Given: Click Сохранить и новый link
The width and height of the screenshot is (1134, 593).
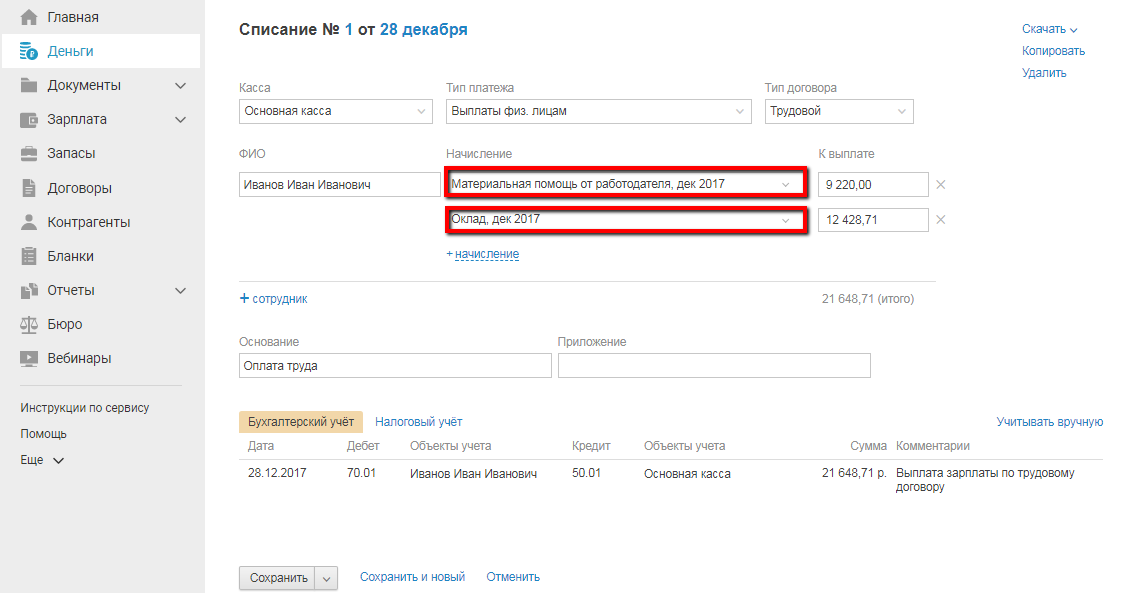Looking at the screenshot, I should point(412,577).
